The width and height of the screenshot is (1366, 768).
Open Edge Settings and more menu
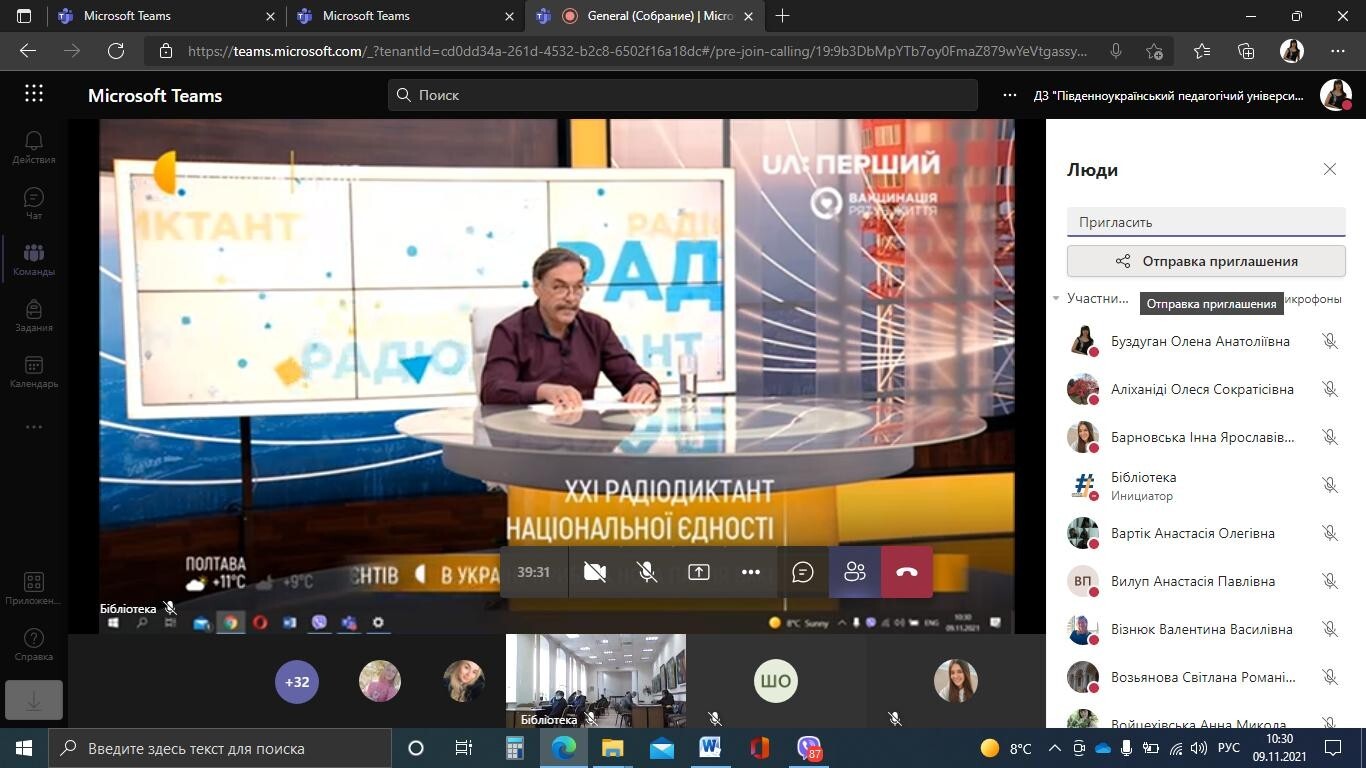[x=1338, y=51]
